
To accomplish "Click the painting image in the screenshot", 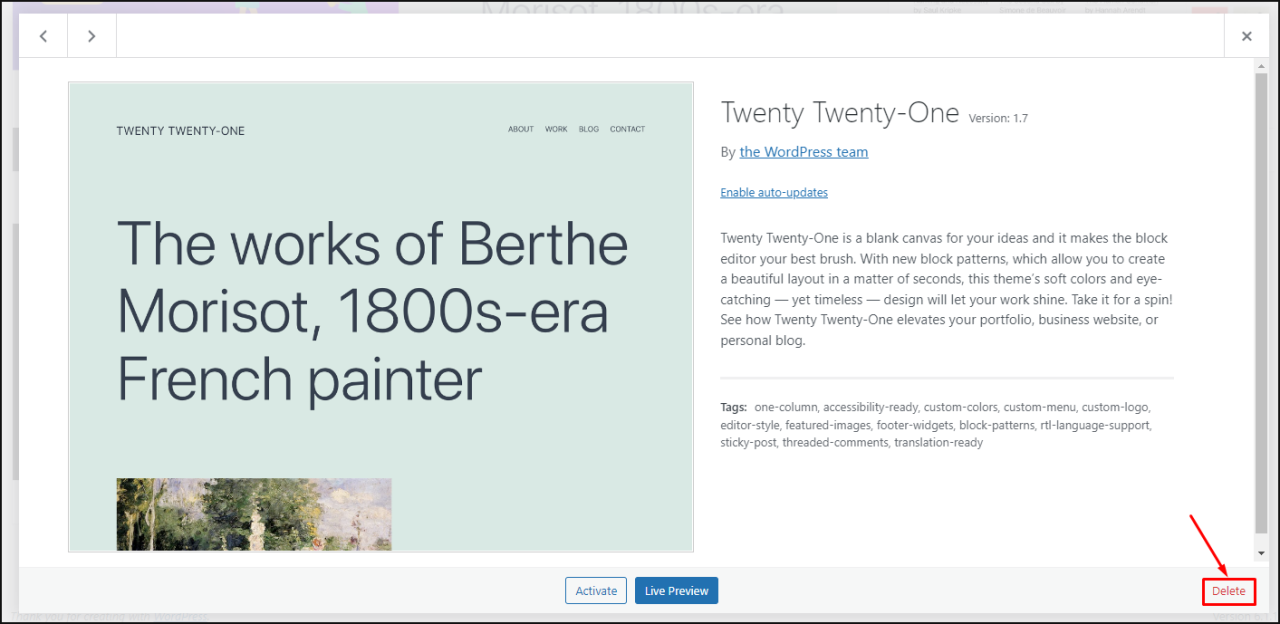I will (x=254, y=514).
